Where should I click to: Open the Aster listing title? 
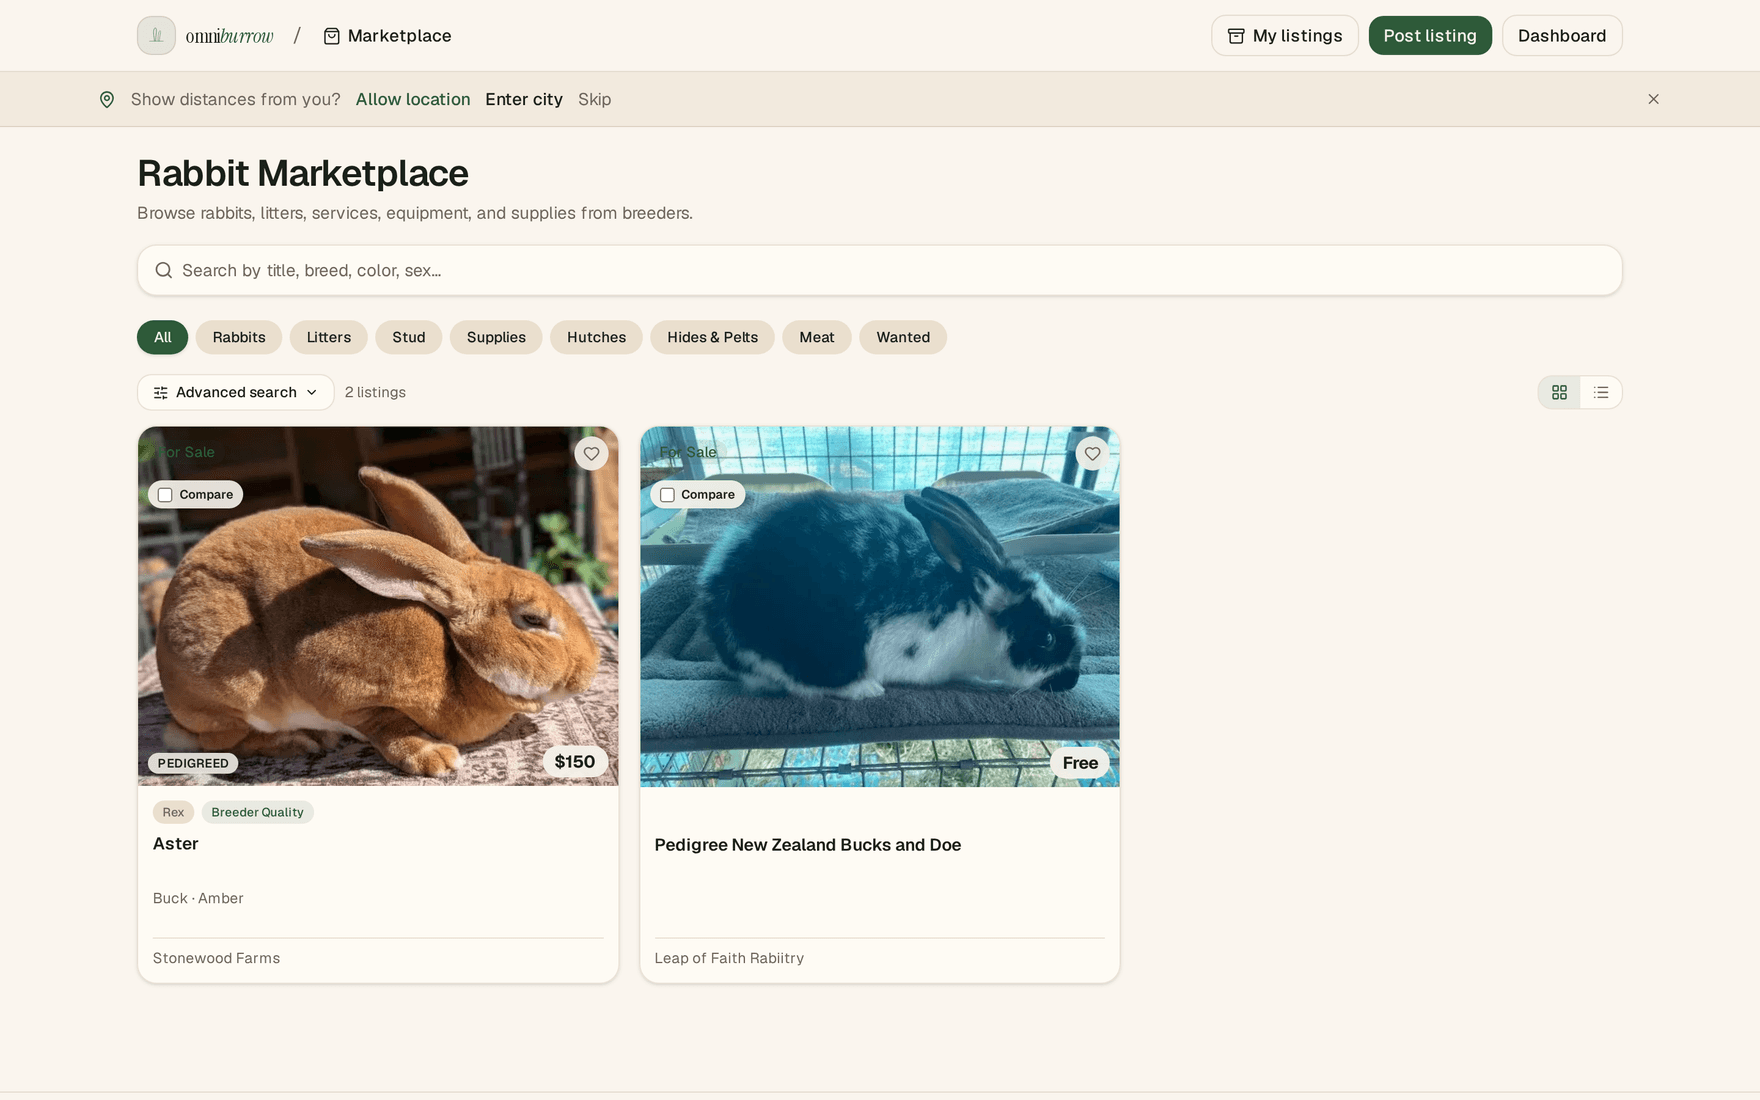(x=176, y=844)
